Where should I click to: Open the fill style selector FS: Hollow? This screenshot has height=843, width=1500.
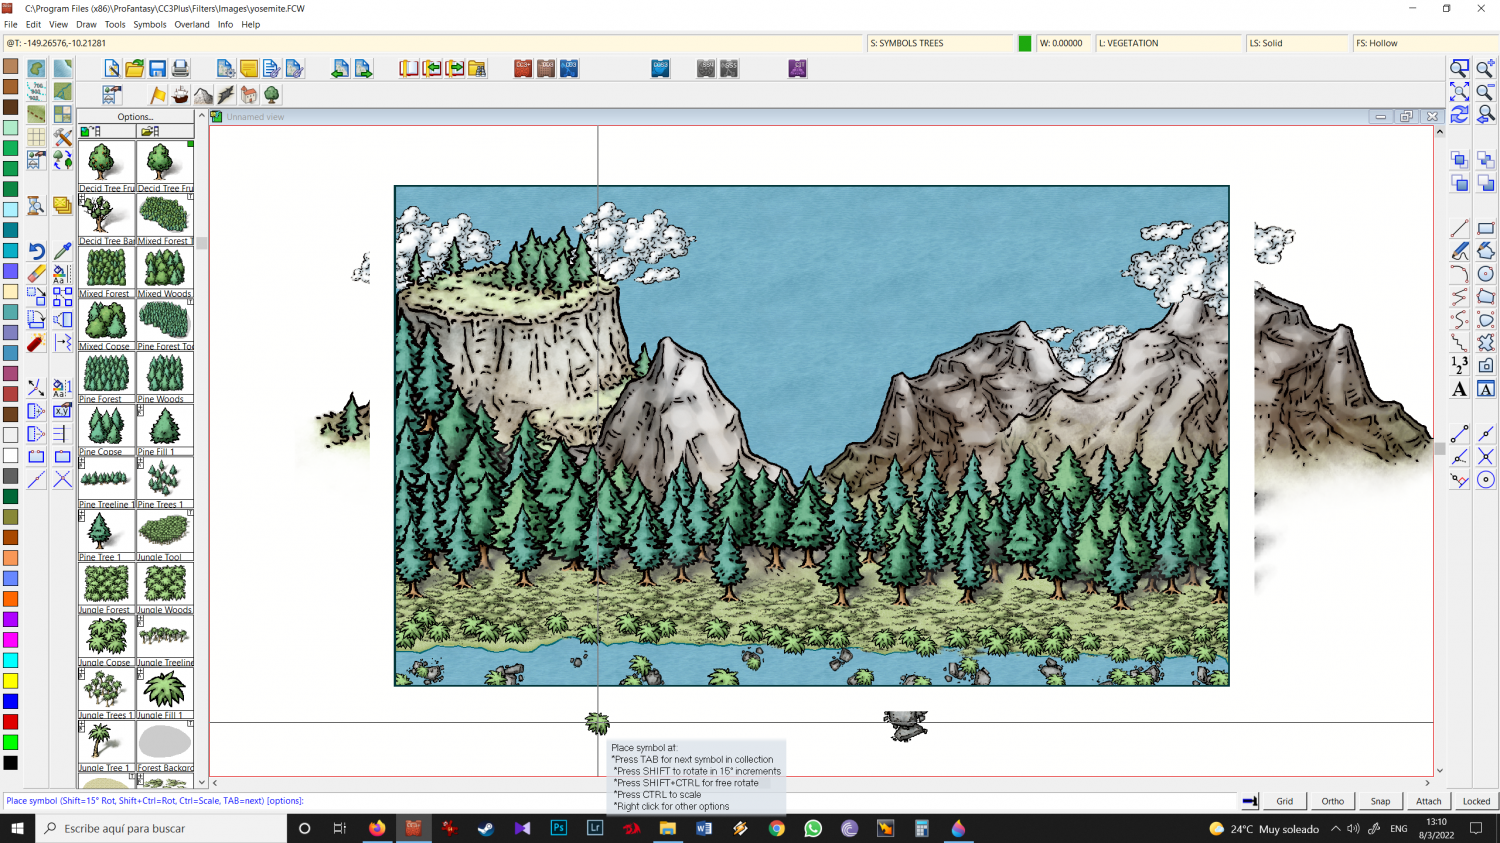pos(1426,43)
